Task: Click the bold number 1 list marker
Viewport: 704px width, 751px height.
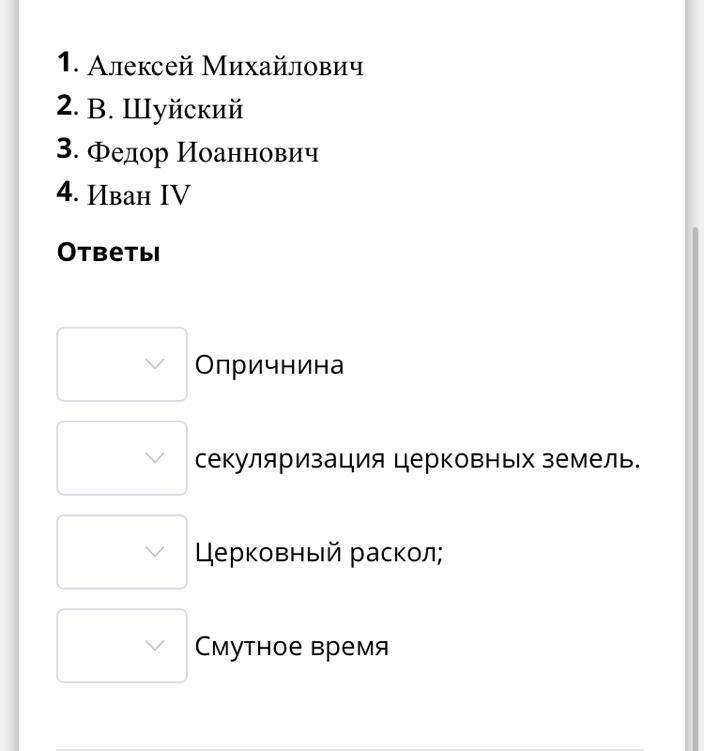Action: pyautogui.click(x=66, y=64)
